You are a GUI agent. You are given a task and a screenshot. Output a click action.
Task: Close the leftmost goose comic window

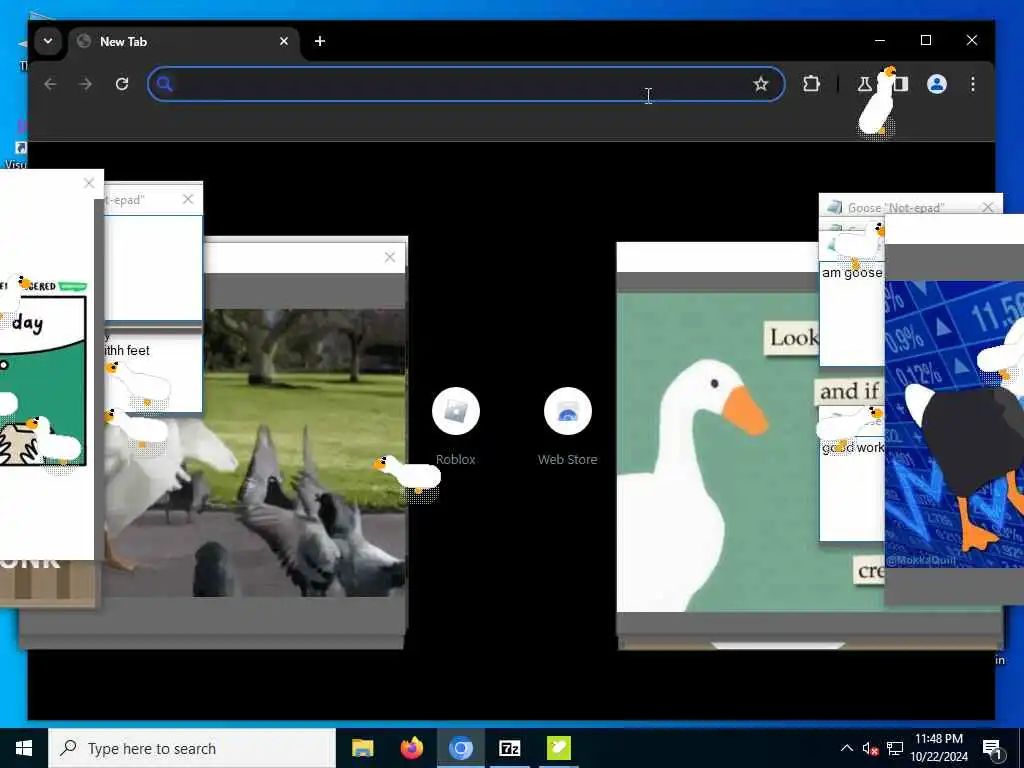(x=89, y=183)
